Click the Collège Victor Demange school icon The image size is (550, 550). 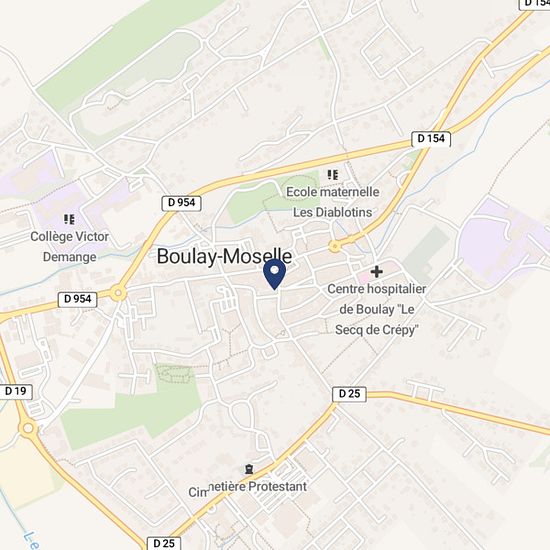coord(69,220)
